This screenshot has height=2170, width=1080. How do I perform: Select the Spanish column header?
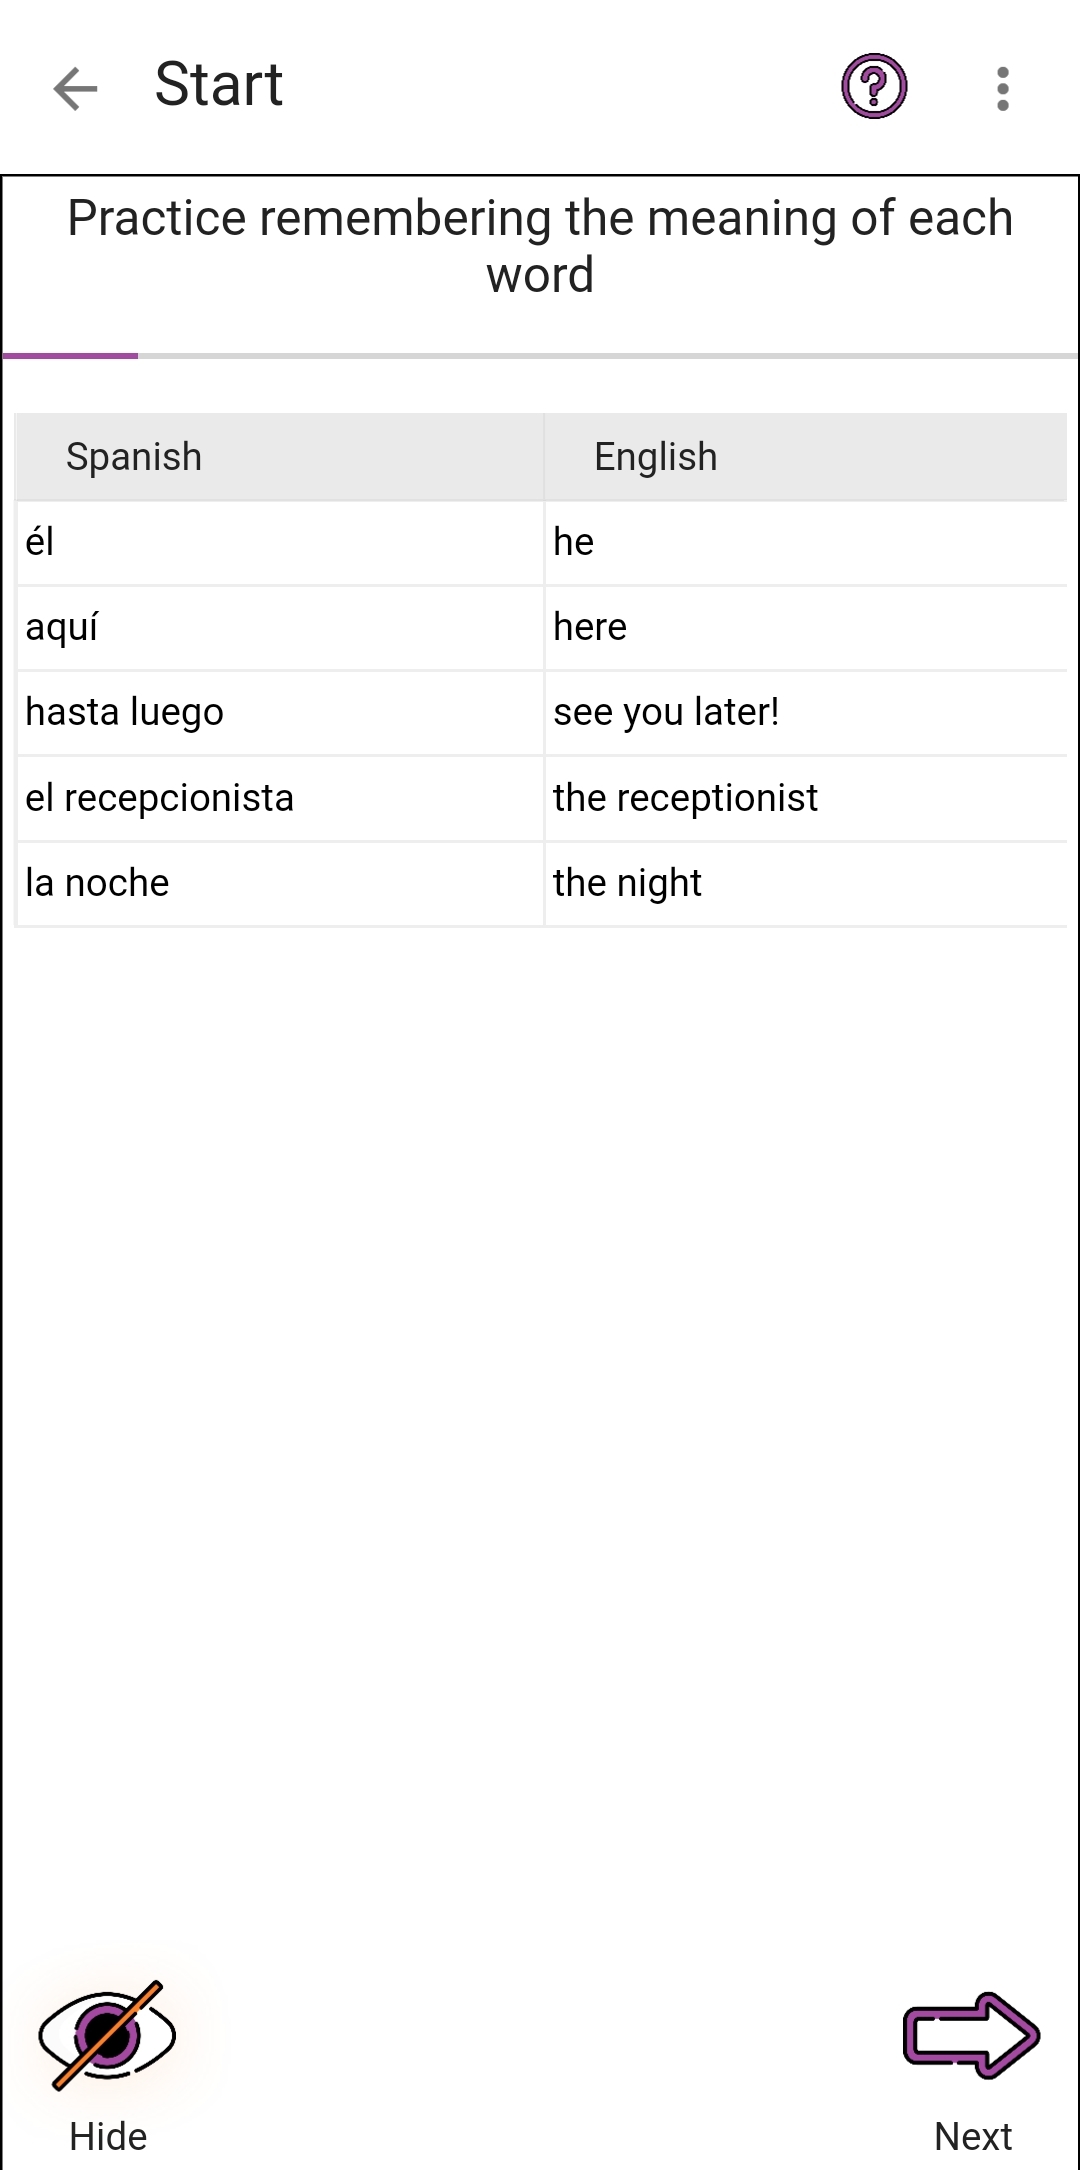tap(280, 457)
